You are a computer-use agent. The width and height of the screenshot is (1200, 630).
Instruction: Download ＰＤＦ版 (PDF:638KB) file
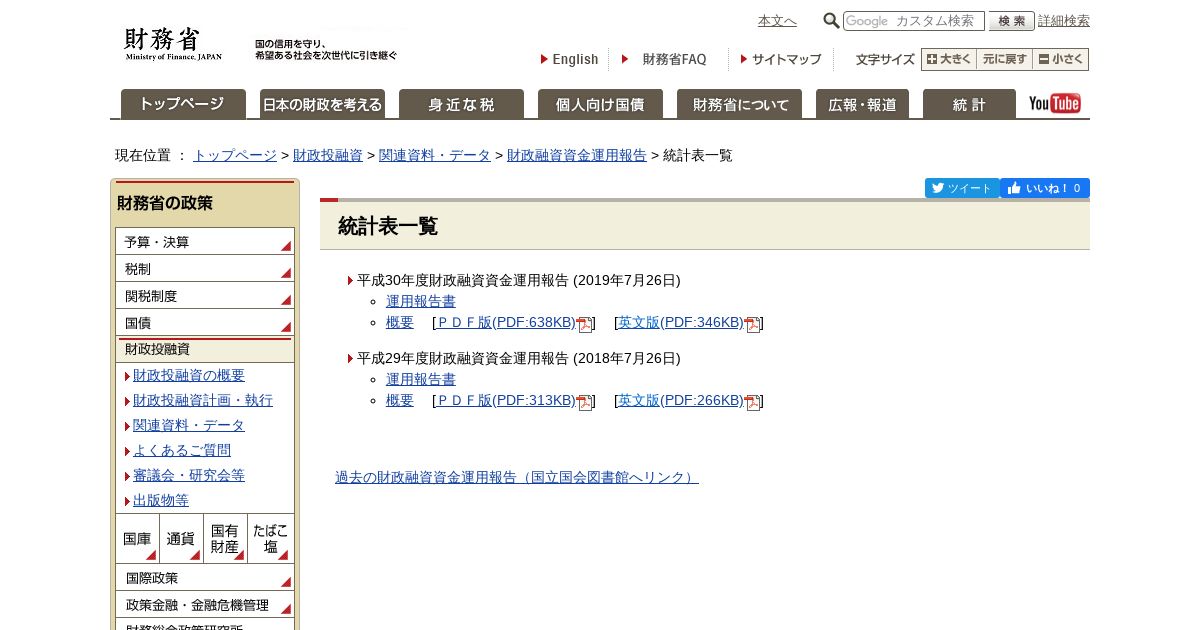pyautogui.click(x=507, y=322)
